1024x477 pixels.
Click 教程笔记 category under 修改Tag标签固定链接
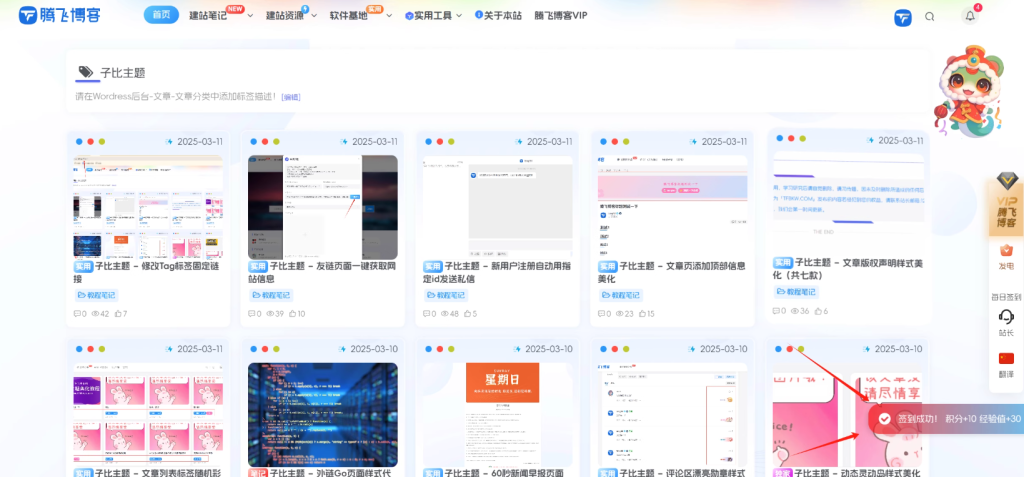pyautogui.click(x=96, y=295)
